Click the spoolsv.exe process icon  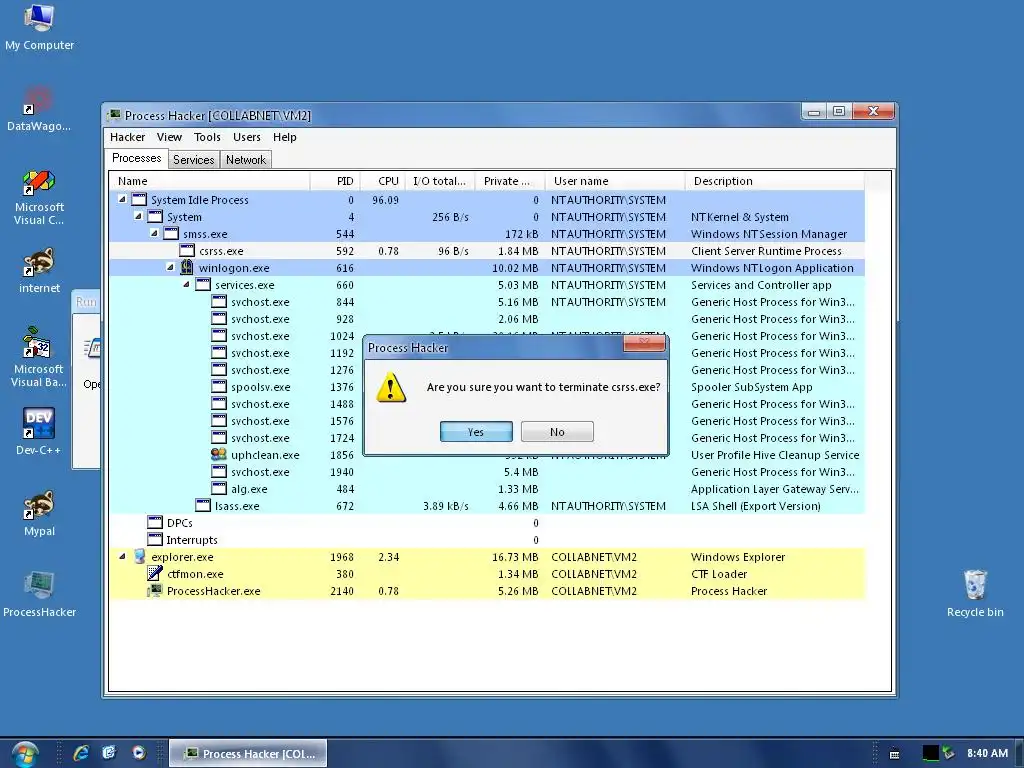tap(219, 387)
